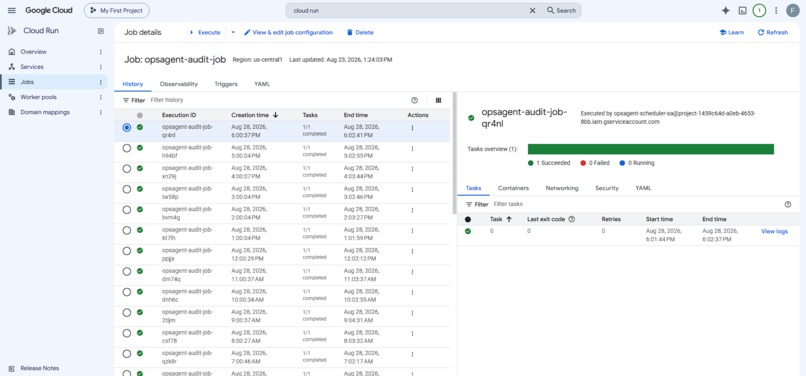This screenshot has width=806, height=376.
Task: Open help icon for history filter
Action: [415, 100]
